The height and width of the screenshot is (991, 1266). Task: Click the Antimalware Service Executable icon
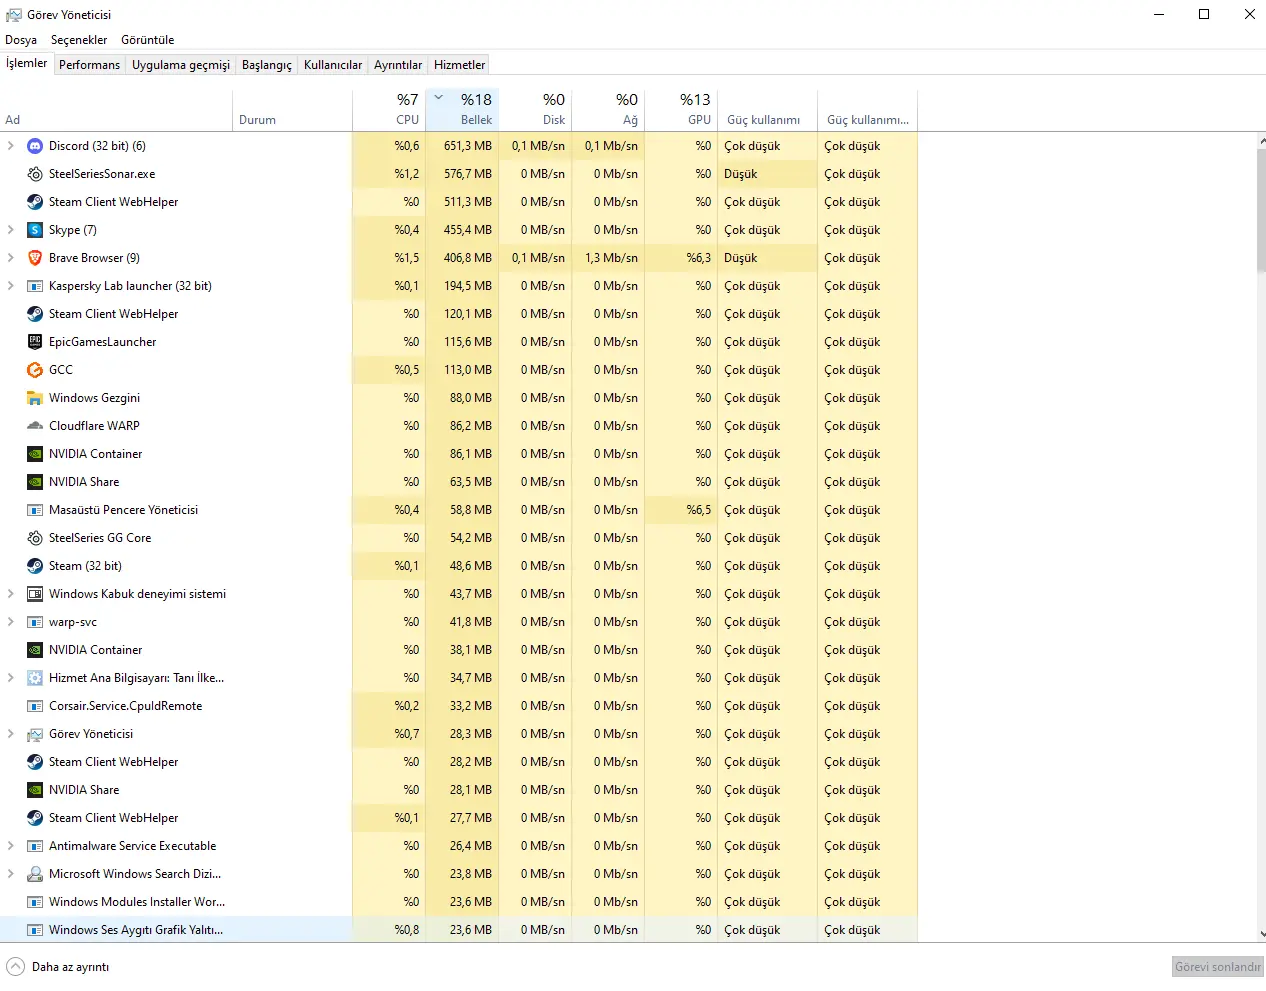coord(35,846)
